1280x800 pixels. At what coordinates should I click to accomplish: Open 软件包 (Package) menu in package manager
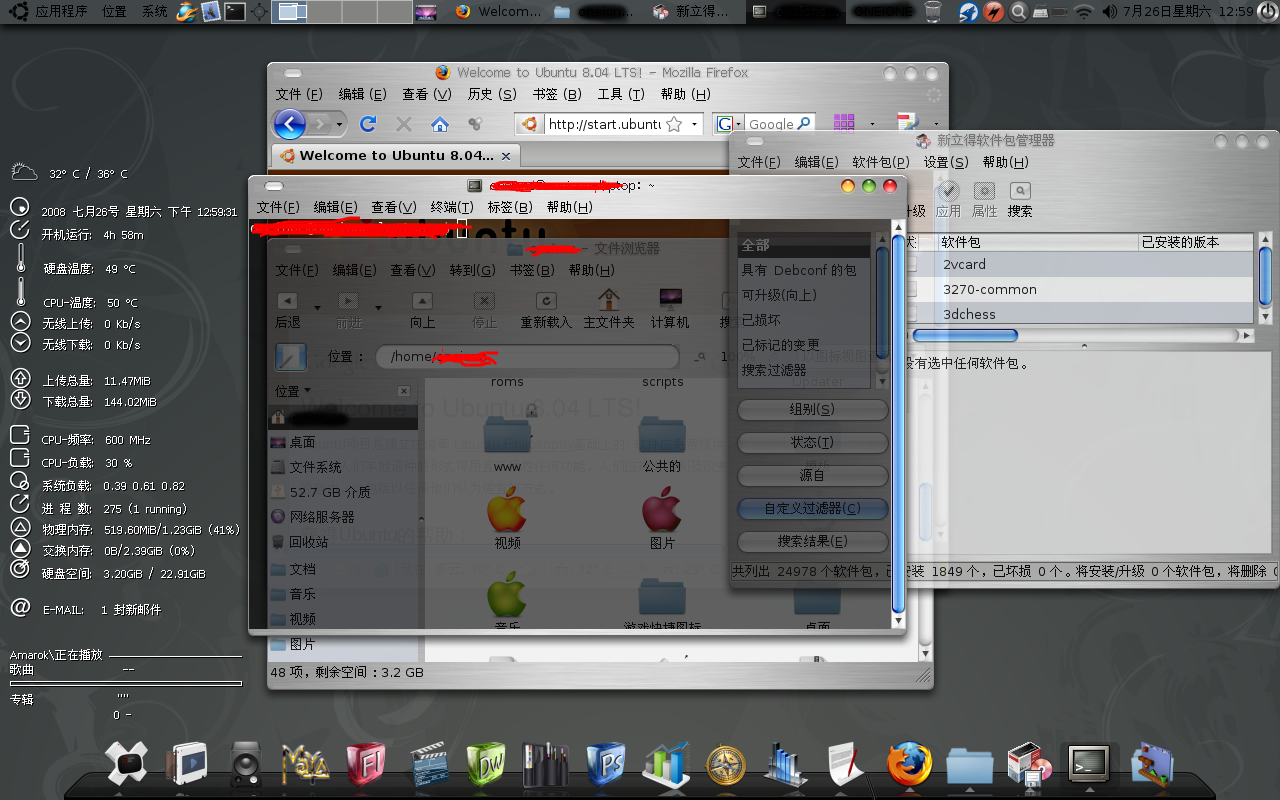pyautogui.click(x=881, y=162)
